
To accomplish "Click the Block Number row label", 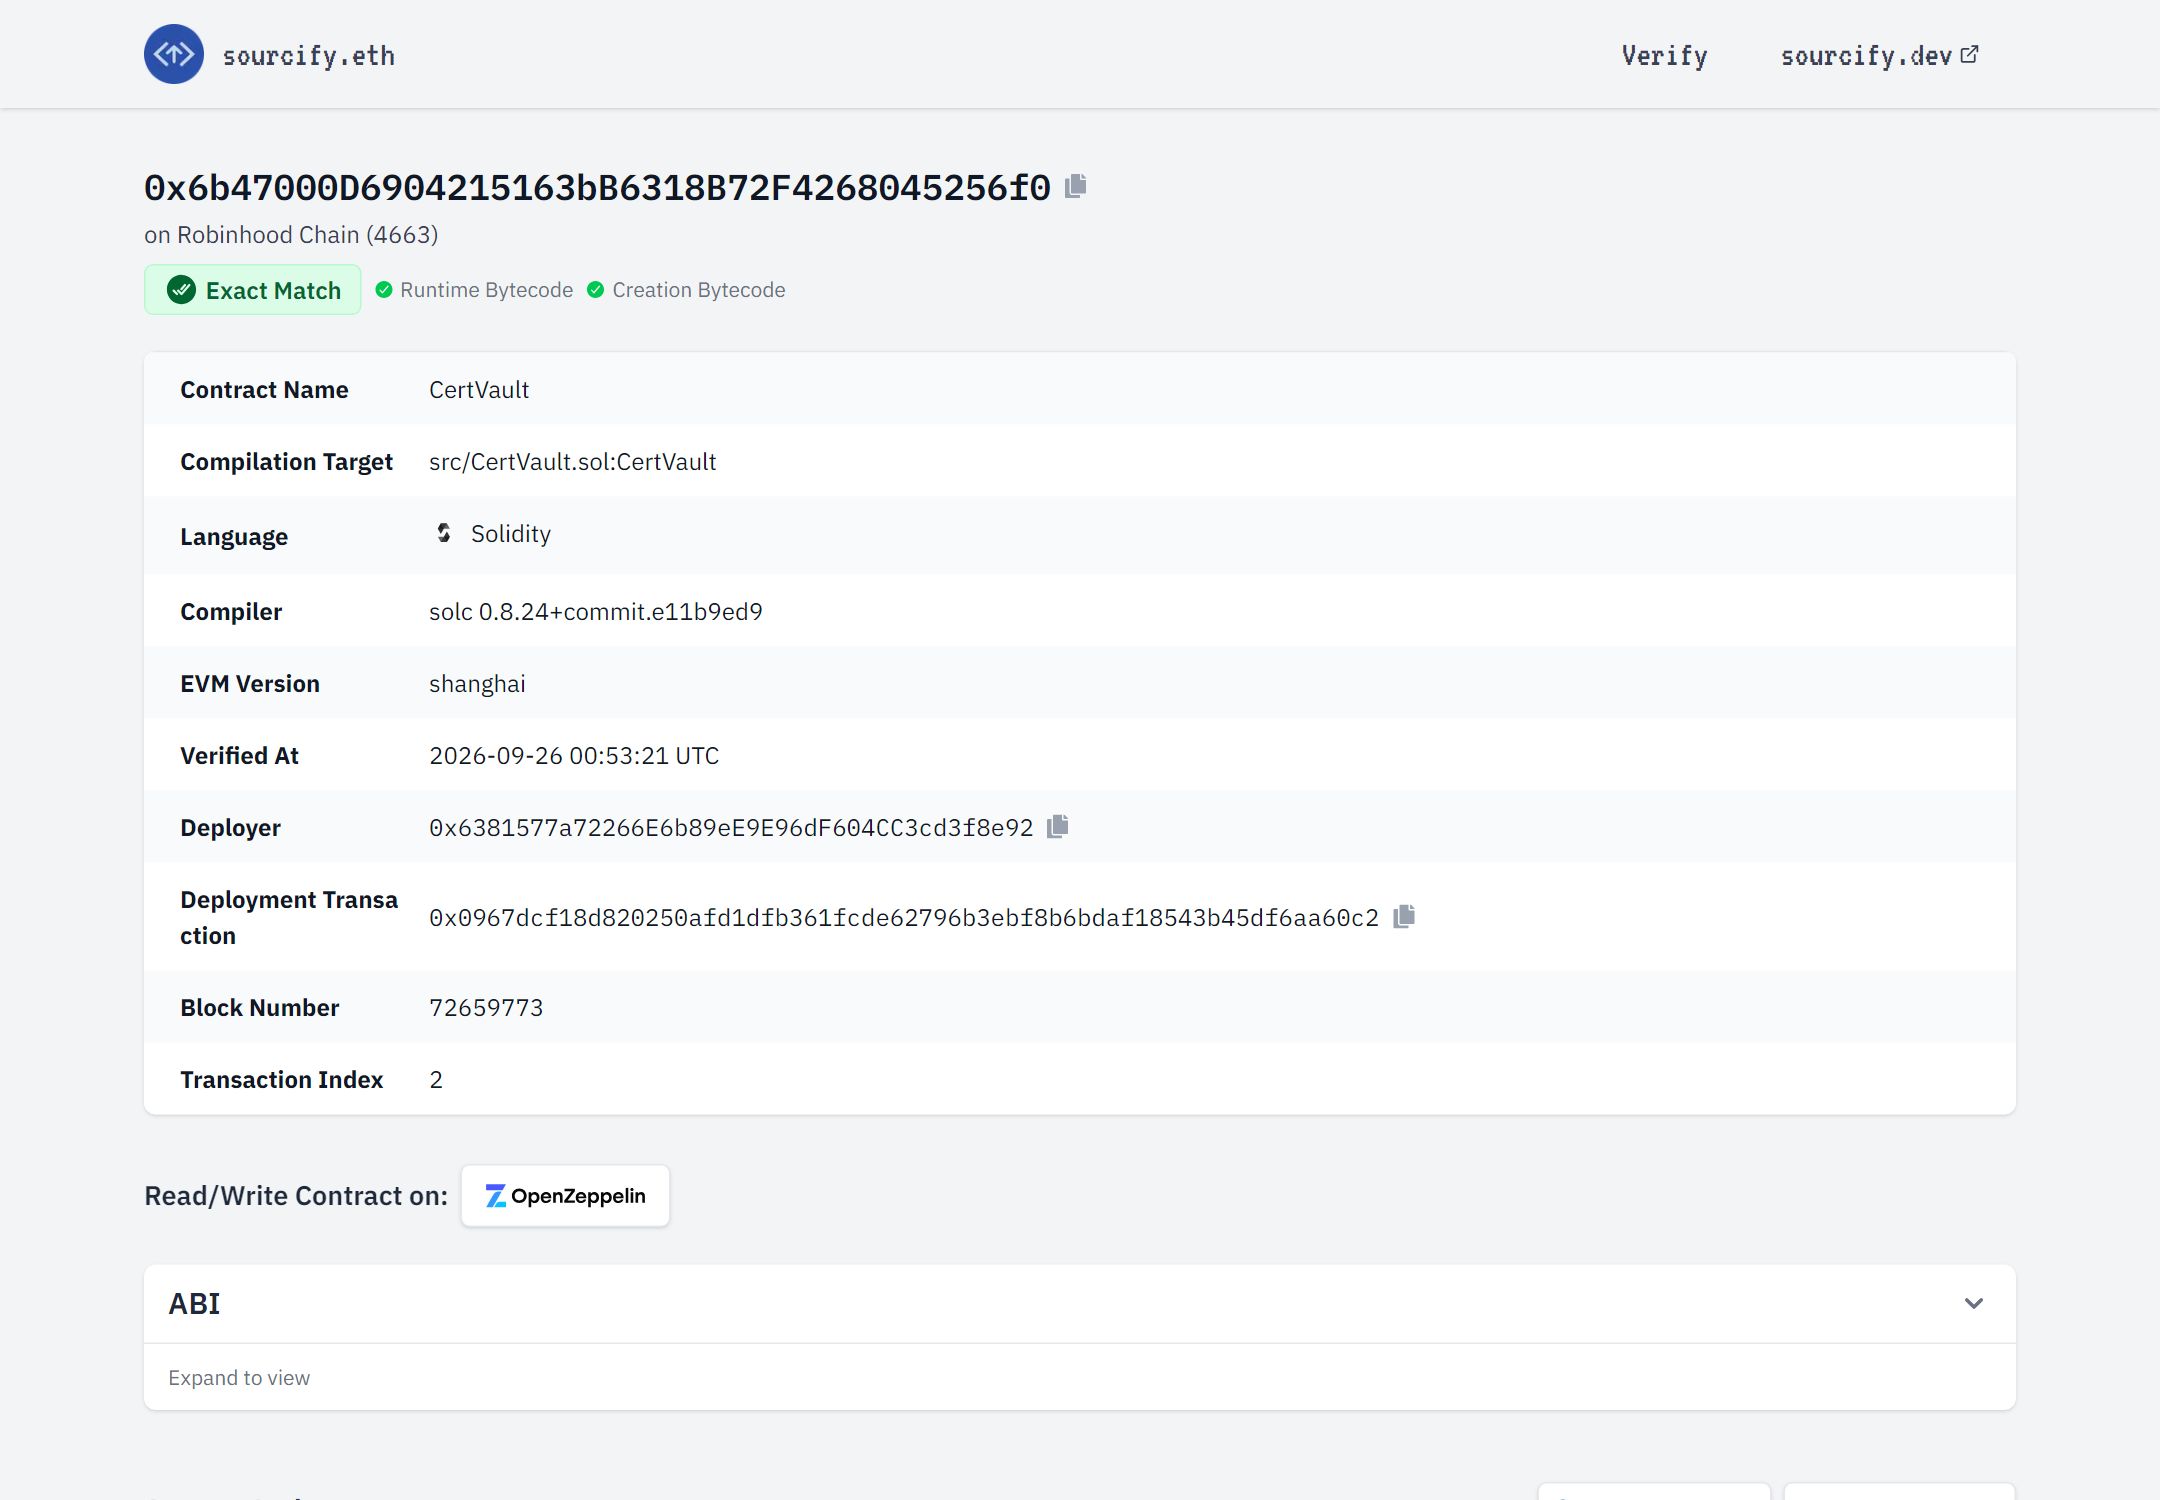I will pyautogui.click(x=259, y=1008).
